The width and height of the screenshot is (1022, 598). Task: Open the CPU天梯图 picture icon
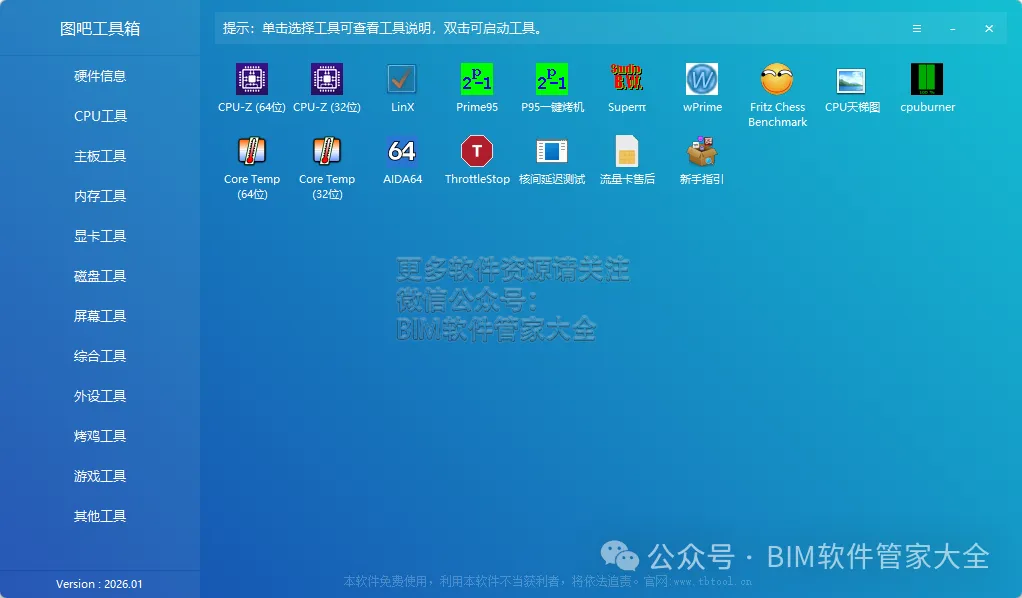click(x=852, y=81)
